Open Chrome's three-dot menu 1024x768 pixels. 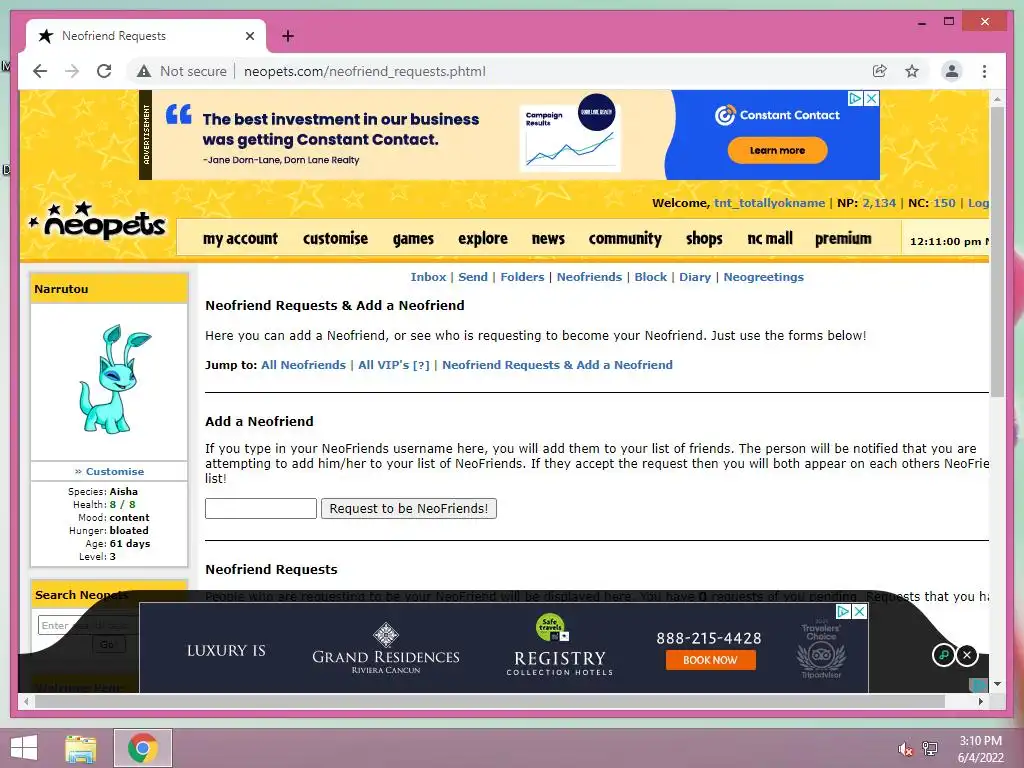[984, 71]
